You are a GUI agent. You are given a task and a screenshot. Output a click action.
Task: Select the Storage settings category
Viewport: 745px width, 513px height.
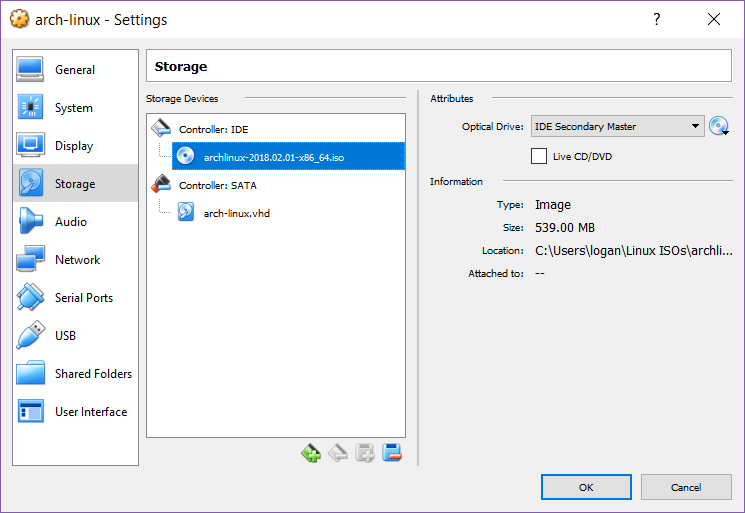point(76,183)
